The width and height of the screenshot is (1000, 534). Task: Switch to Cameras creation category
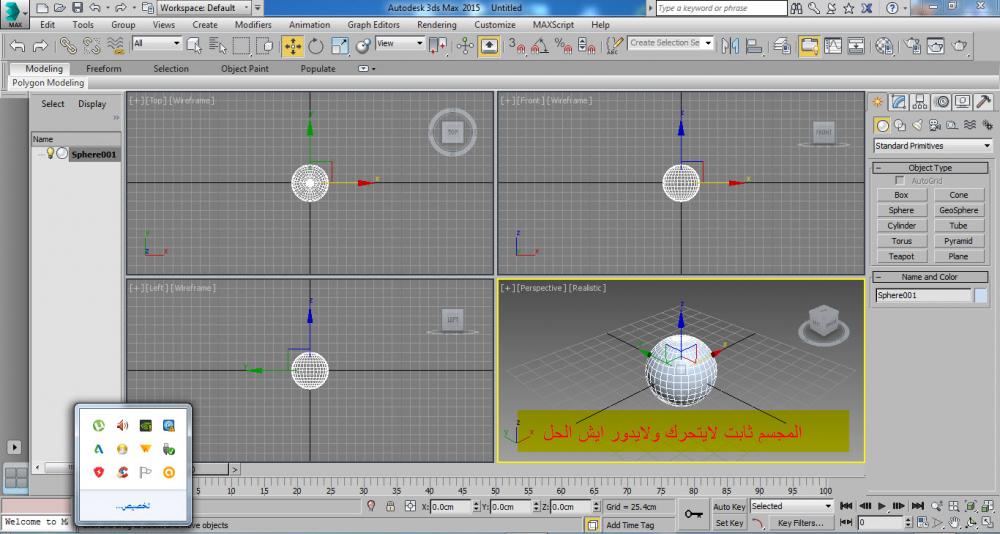(935, 125)
